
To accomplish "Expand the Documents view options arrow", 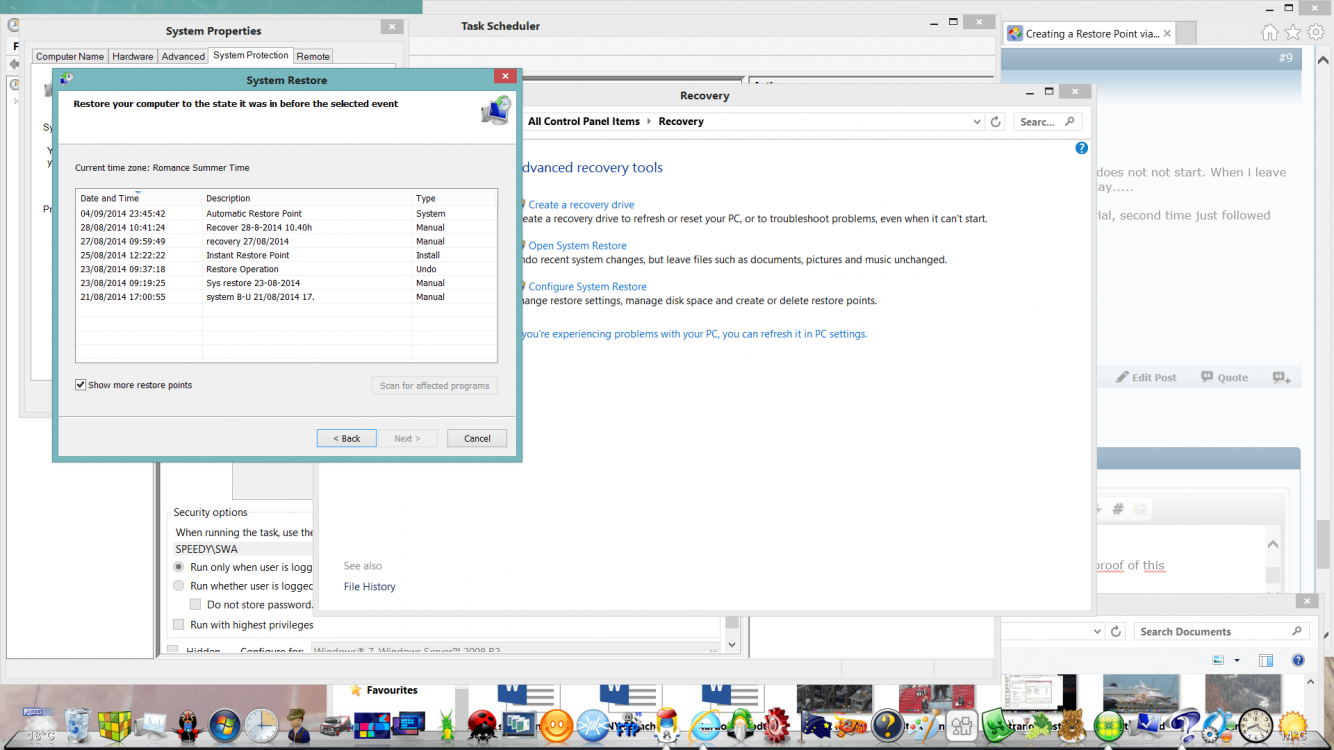I will tap(1237, 661).
